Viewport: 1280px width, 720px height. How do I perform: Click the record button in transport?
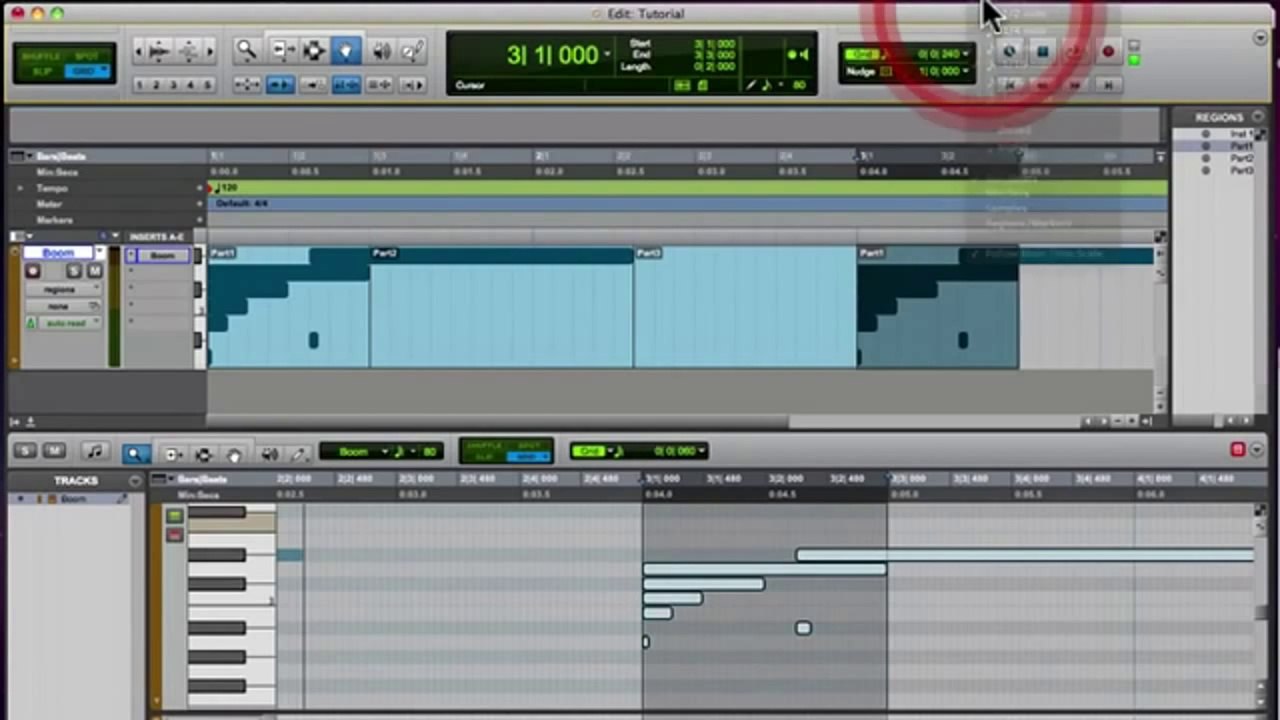coord(1108,52)
